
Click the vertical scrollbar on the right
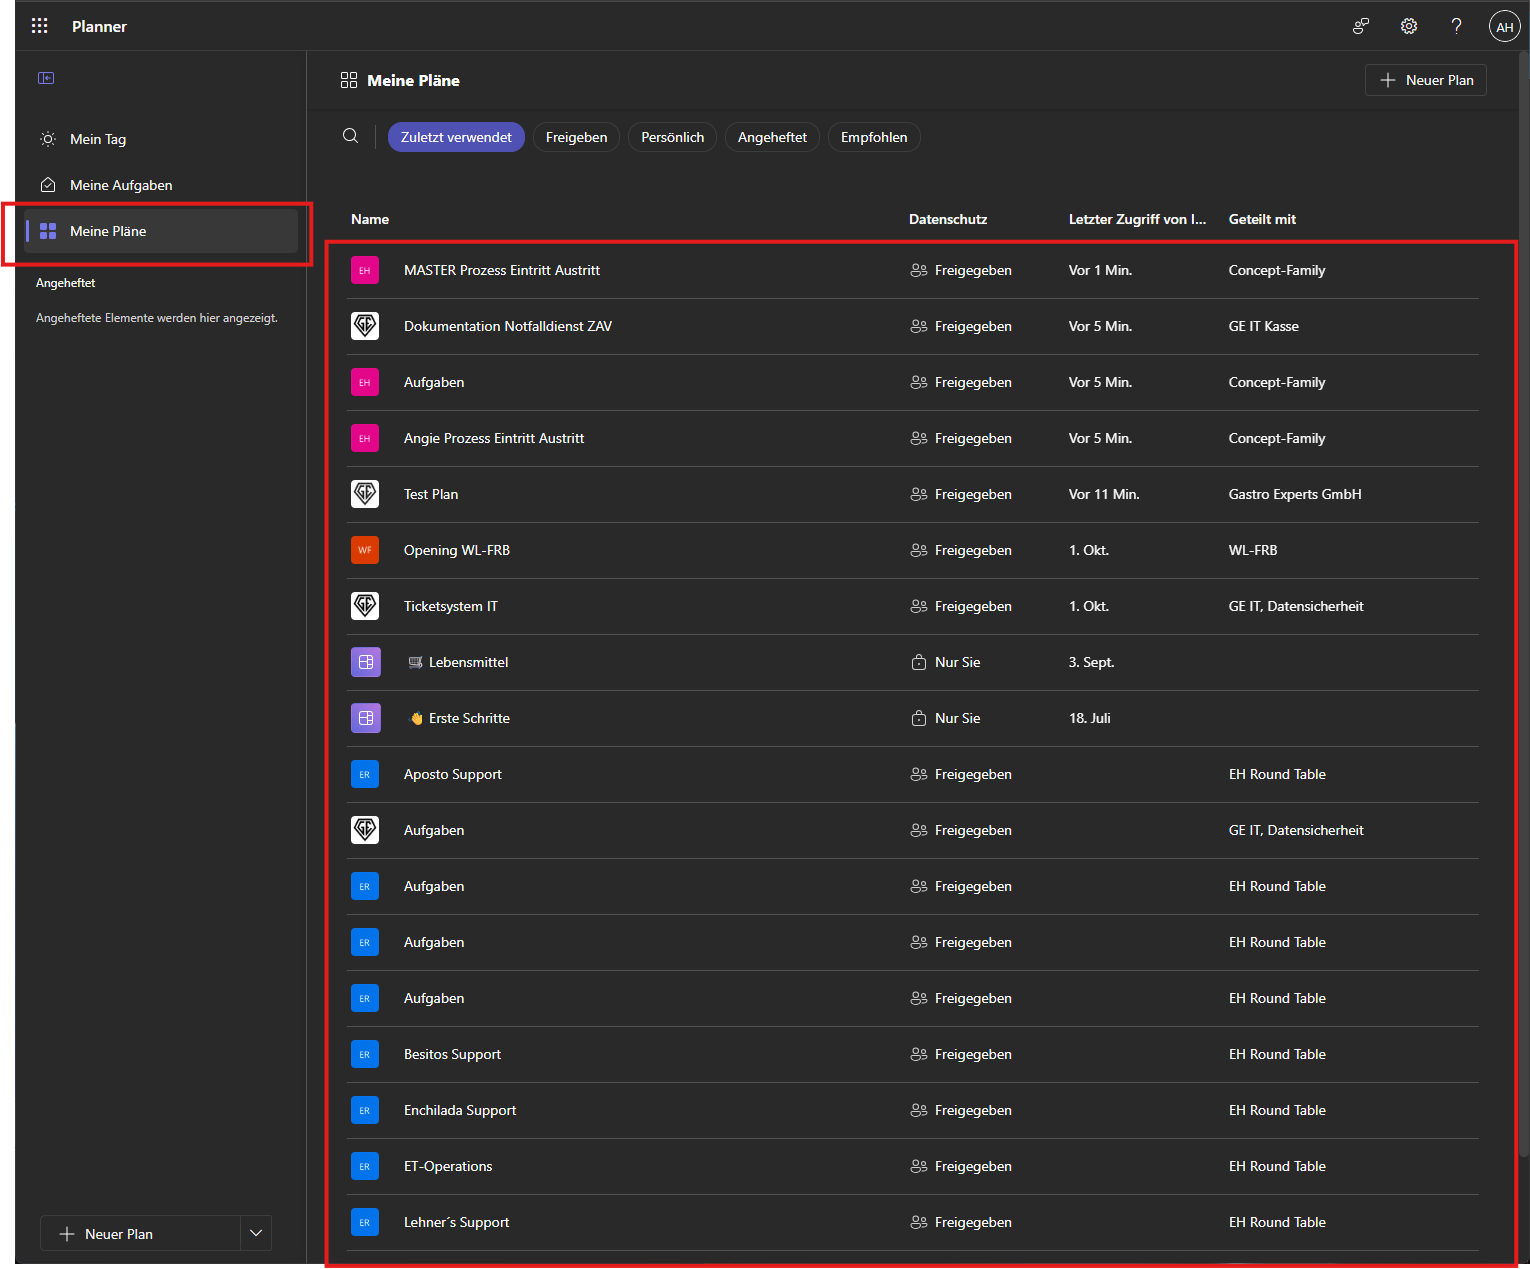pyautogui.click(x=1523, y=600)
